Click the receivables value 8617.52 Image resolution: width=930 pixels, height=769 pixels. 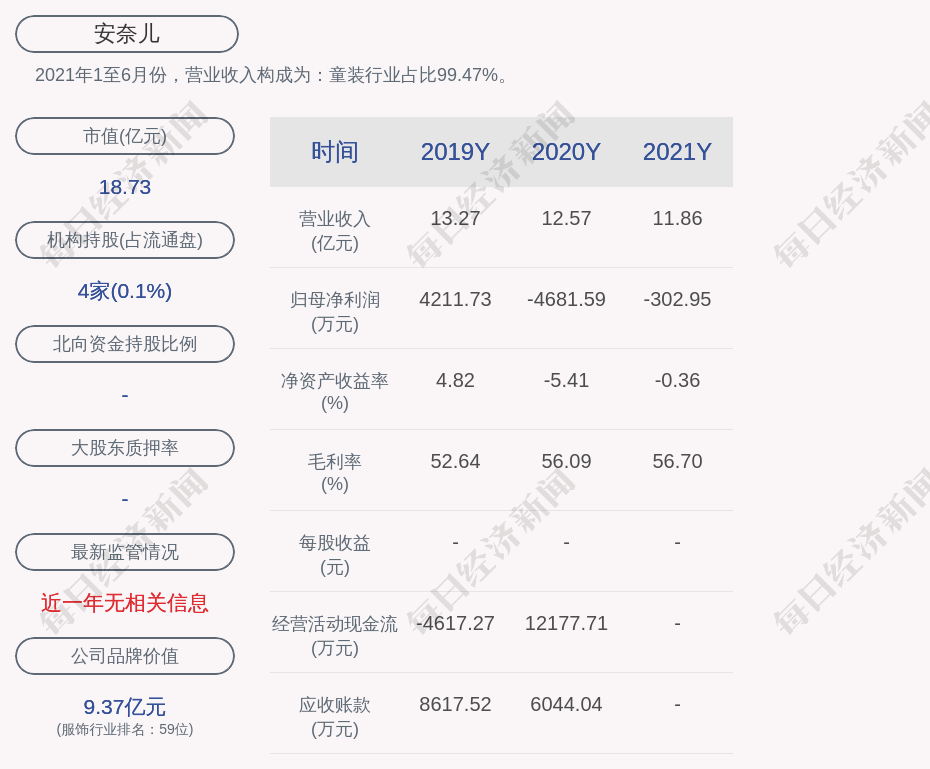(x=456, y=704)
